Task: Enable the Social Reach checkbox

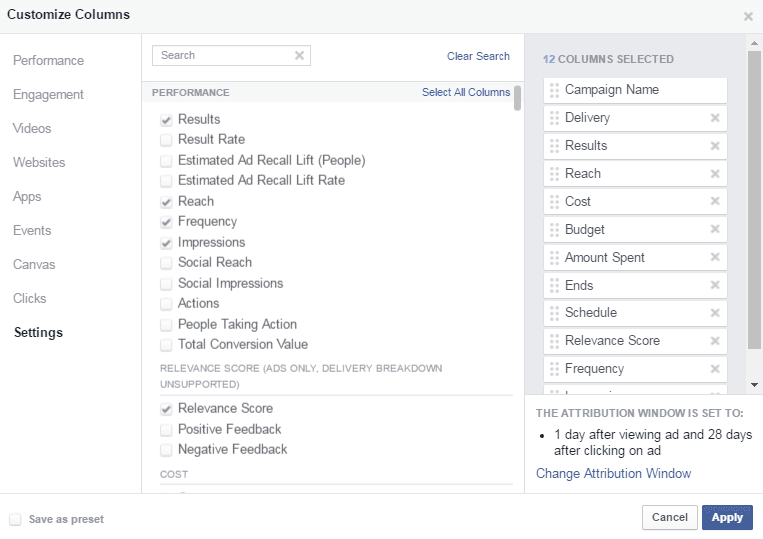Action: pos(166,263)
